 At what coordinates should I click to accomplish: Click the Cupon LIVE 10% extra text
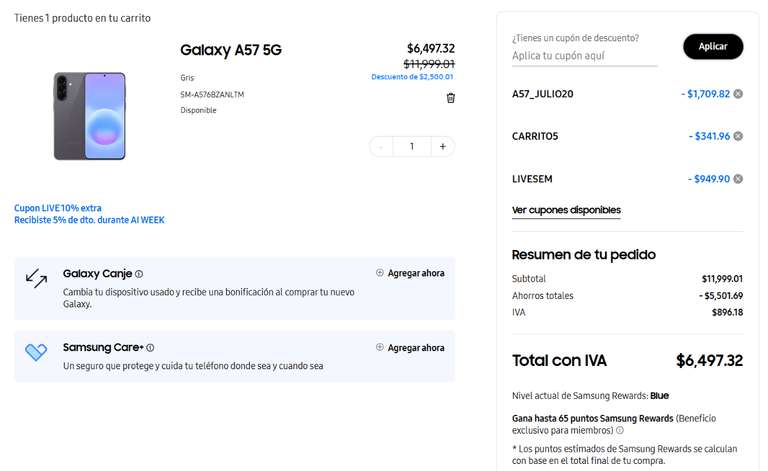pos(58,208)
